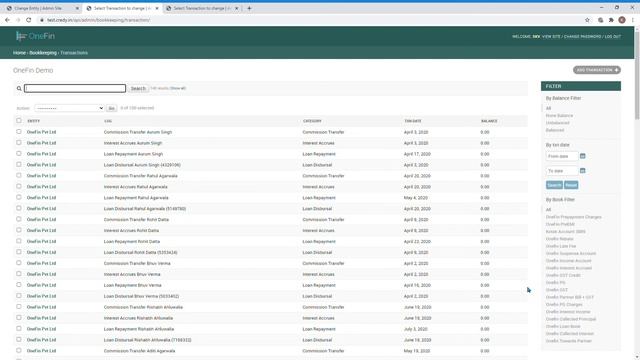Click inside the transaction search field

(x=75, y=88)
